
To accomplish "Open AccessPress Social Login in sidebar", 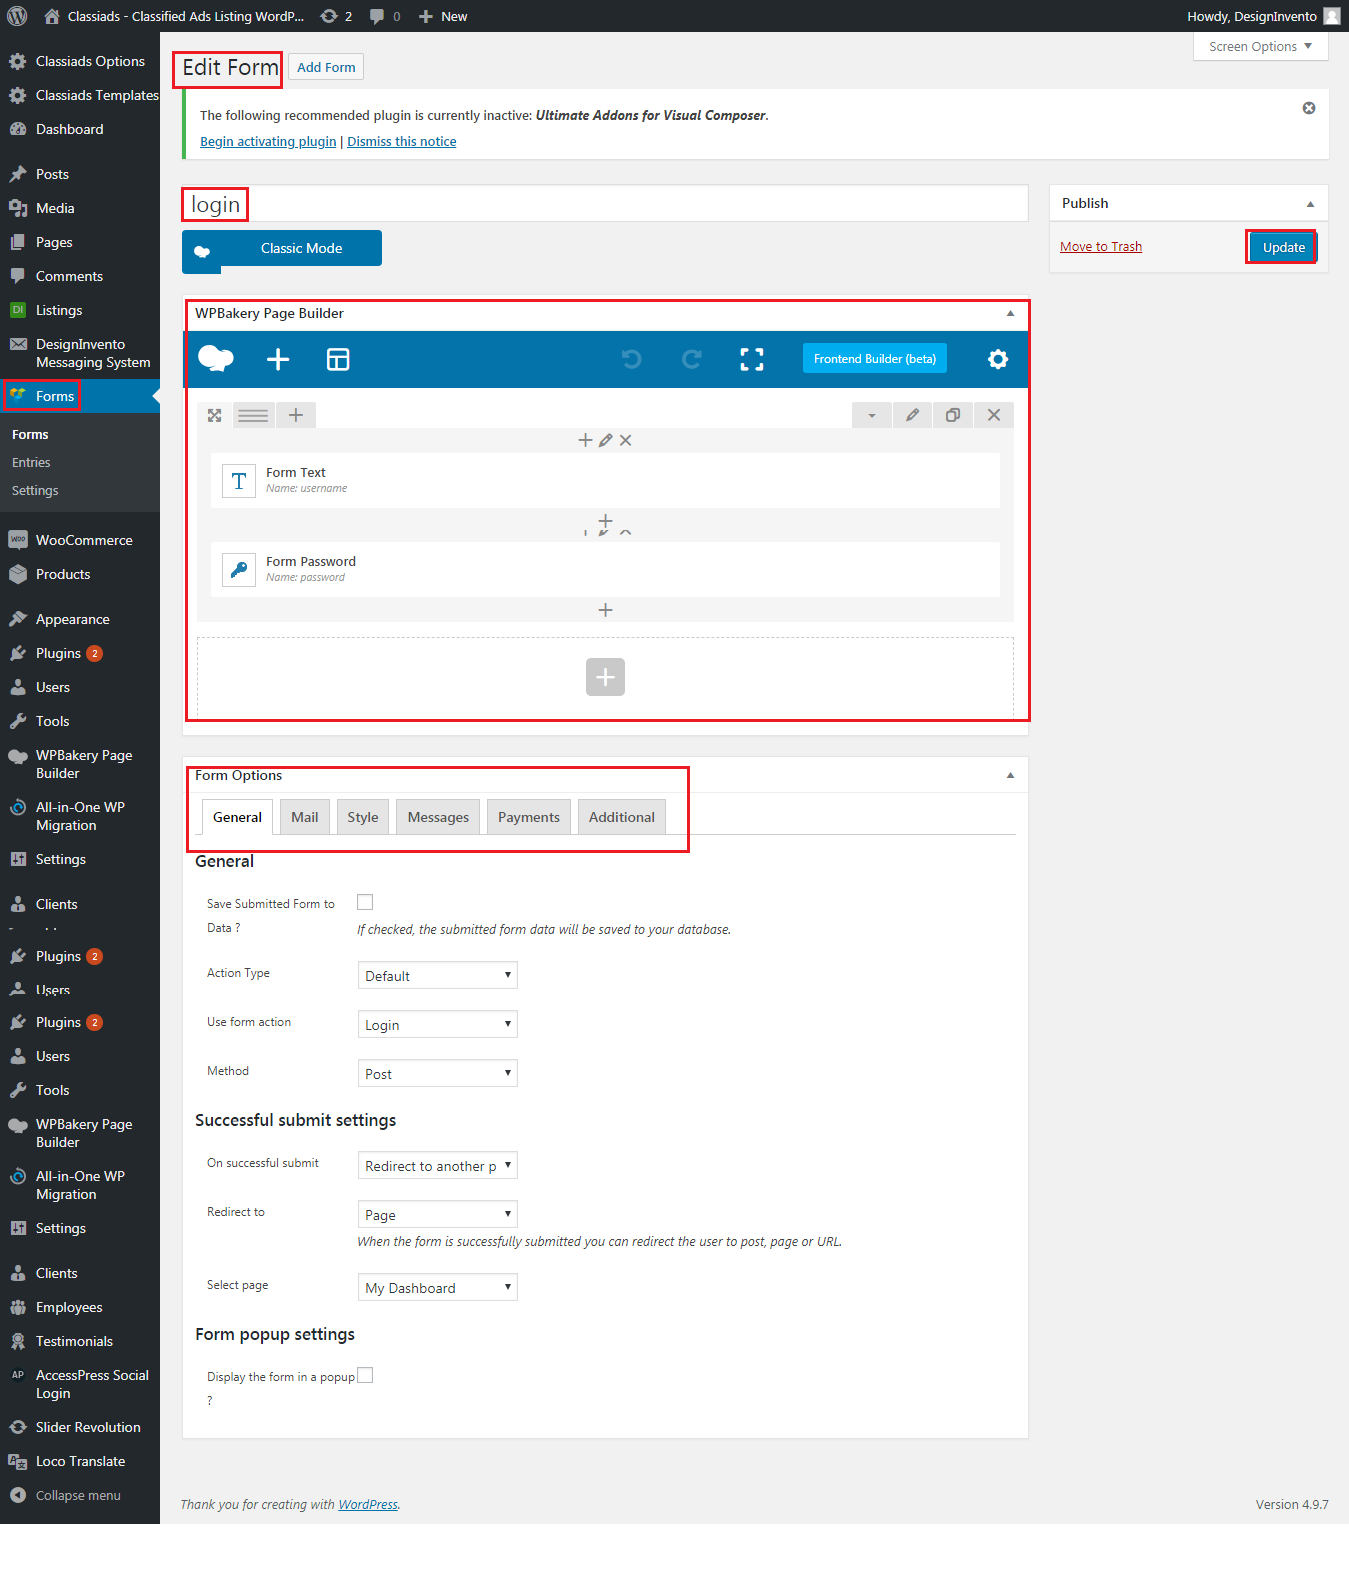I will coord(80,1384).
